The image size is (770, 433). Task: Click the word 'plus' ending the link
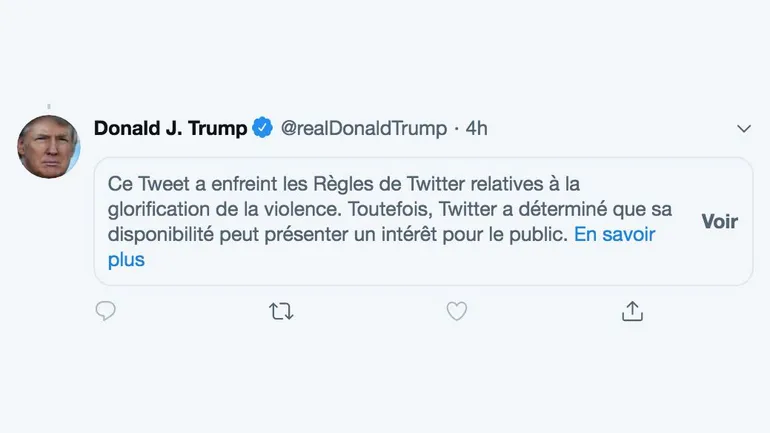[126, 260]
